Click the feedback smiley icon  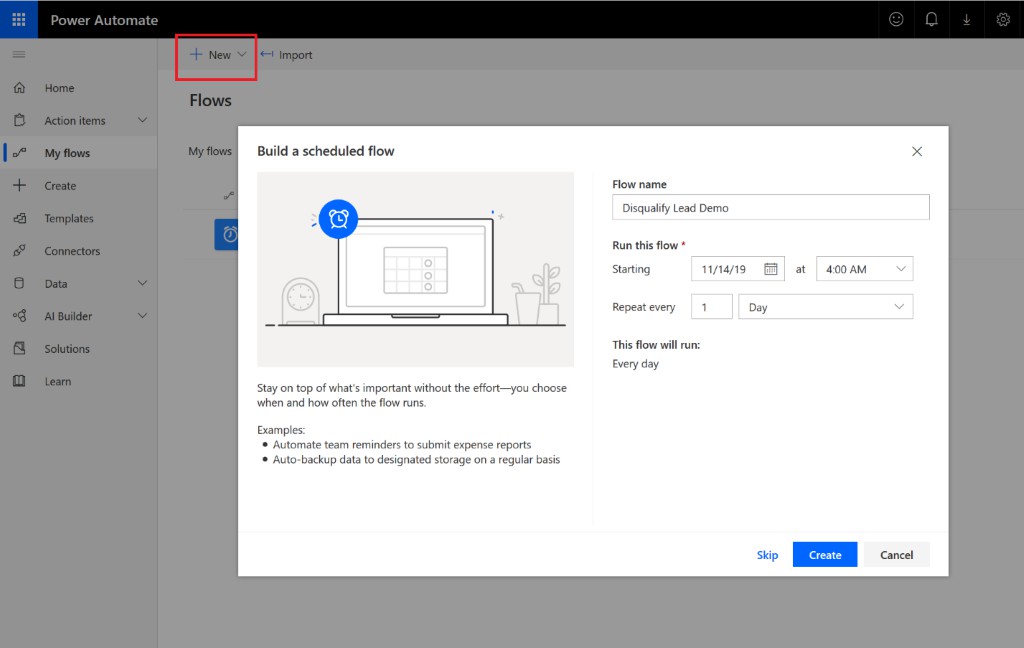click(896, 20)
